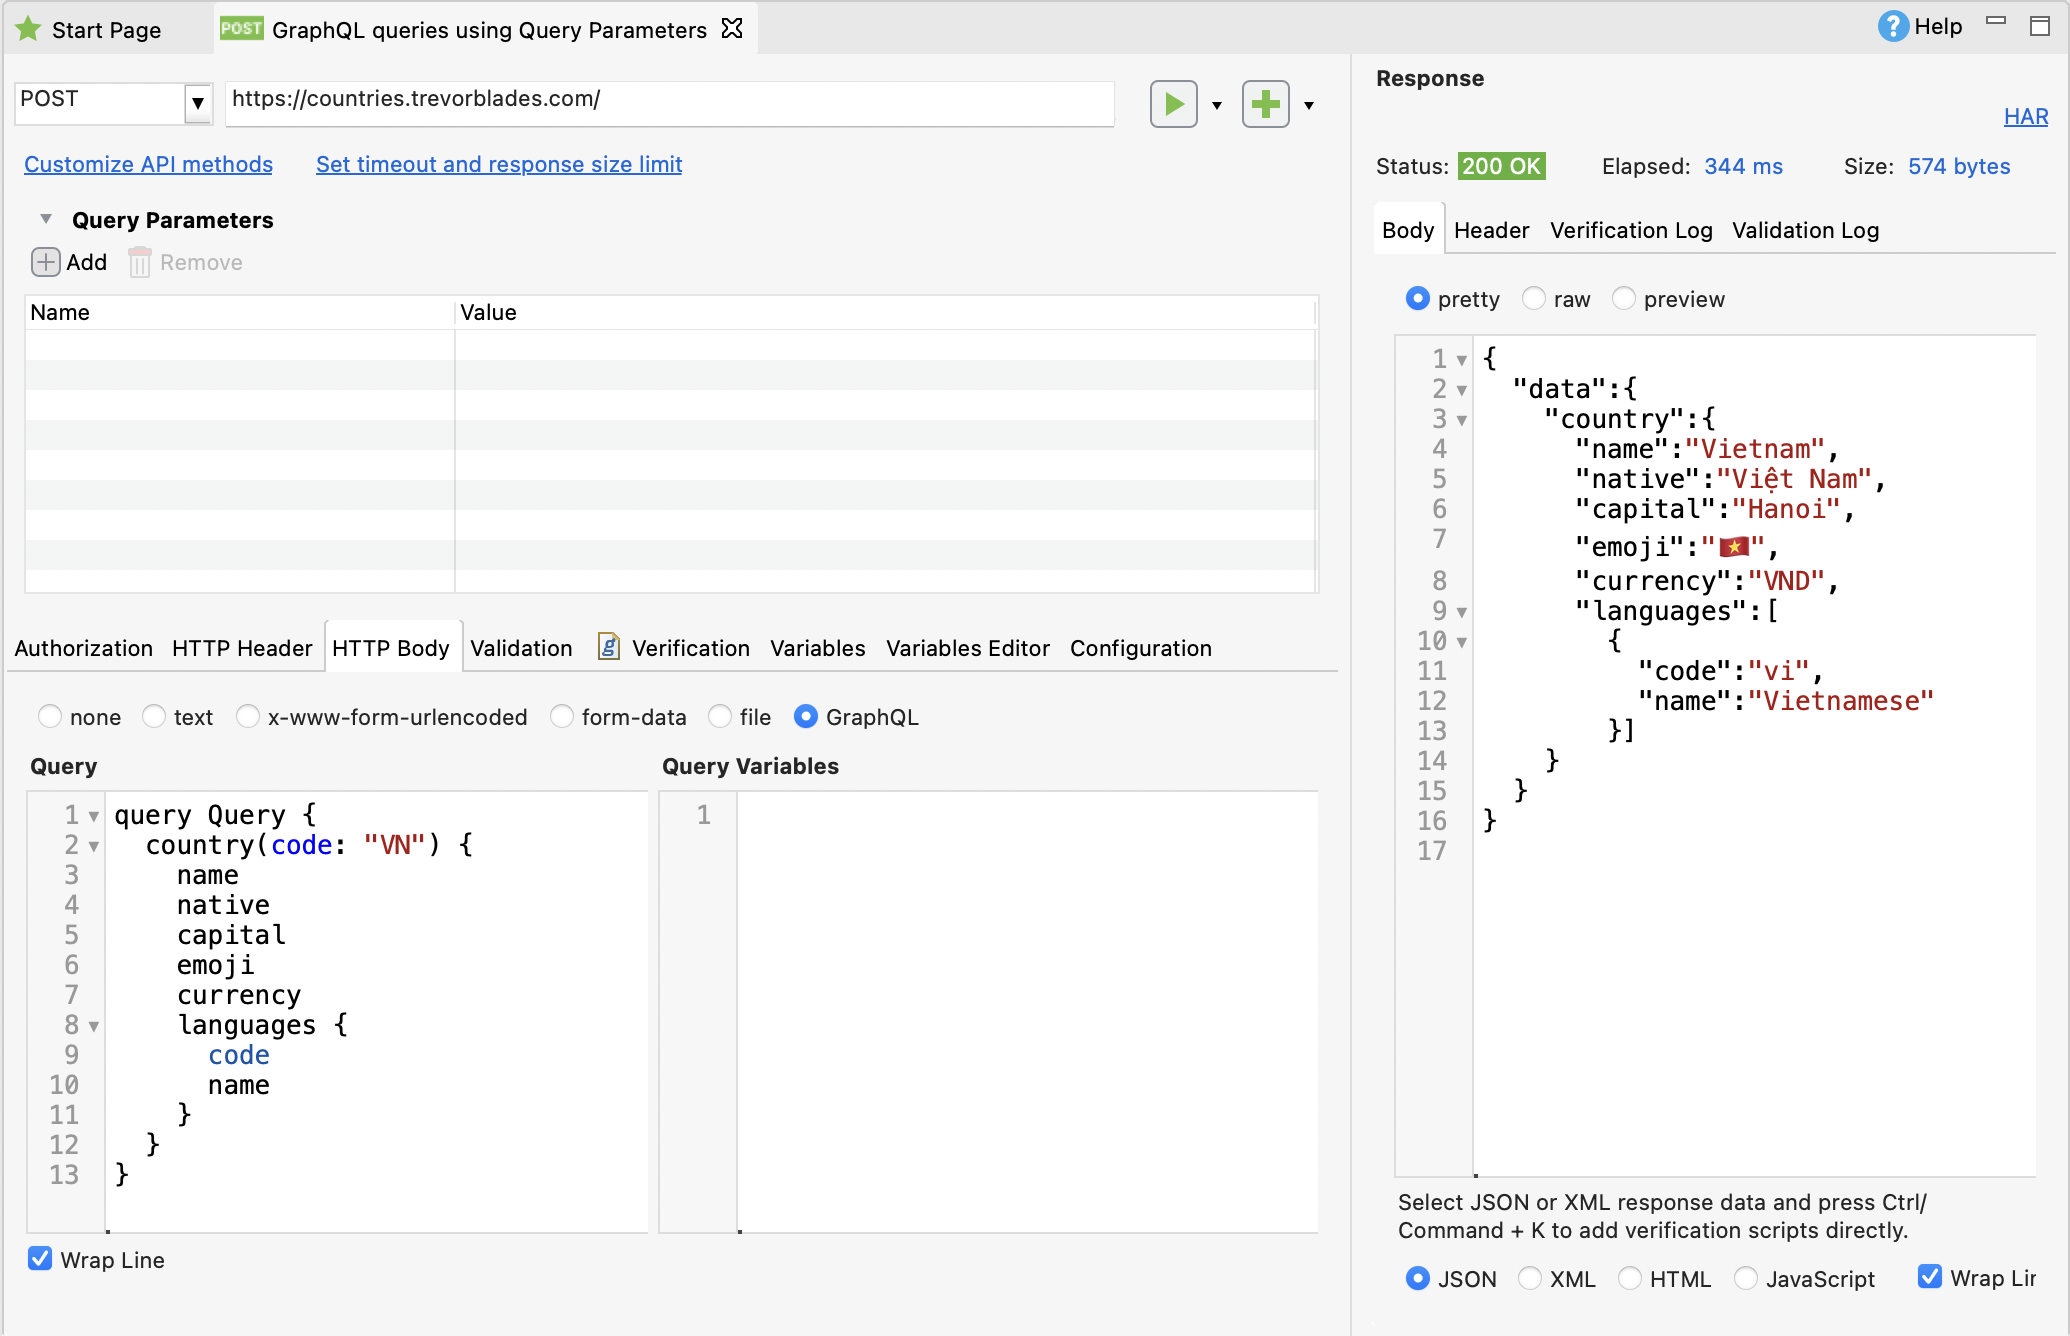Click the dropdown arrow next to Add Request

pos(1311,103)
